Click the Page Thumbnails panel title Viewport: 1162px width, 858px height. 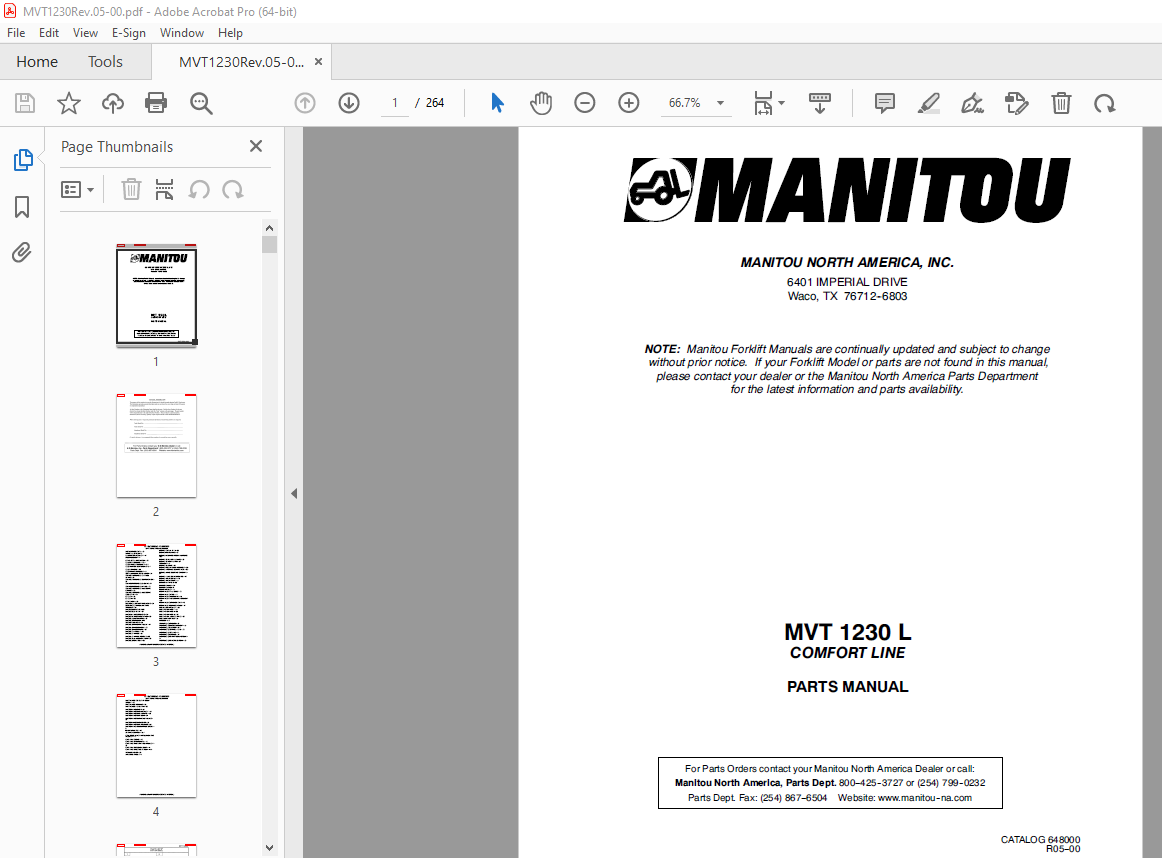pos(117,147)
